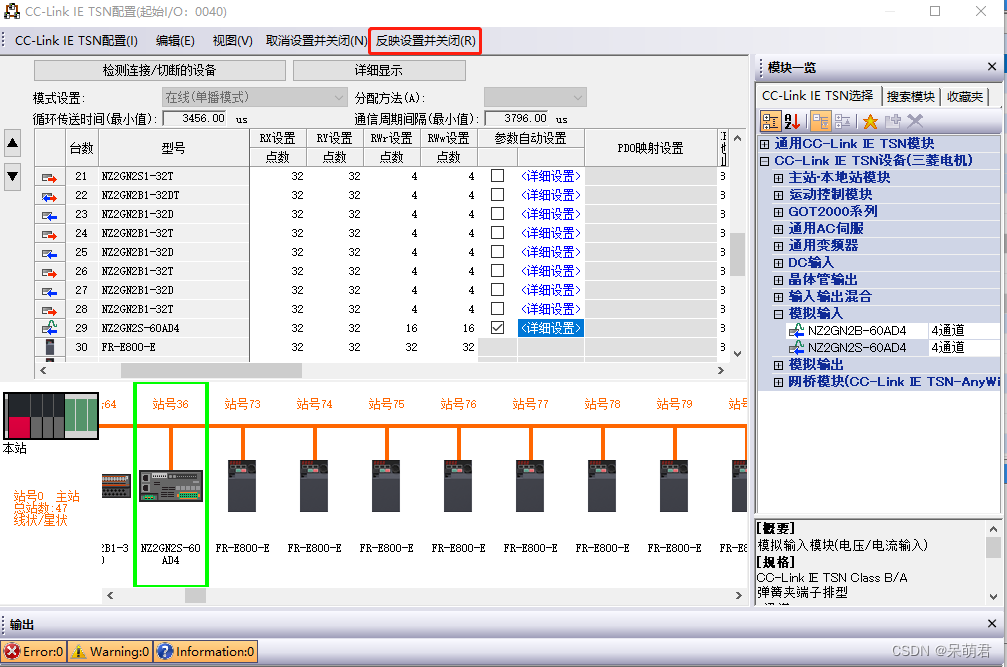The image size is (1007, 667).
Task: Select FR-E800-E inverter image at 站号77
Action: point(530,485)
